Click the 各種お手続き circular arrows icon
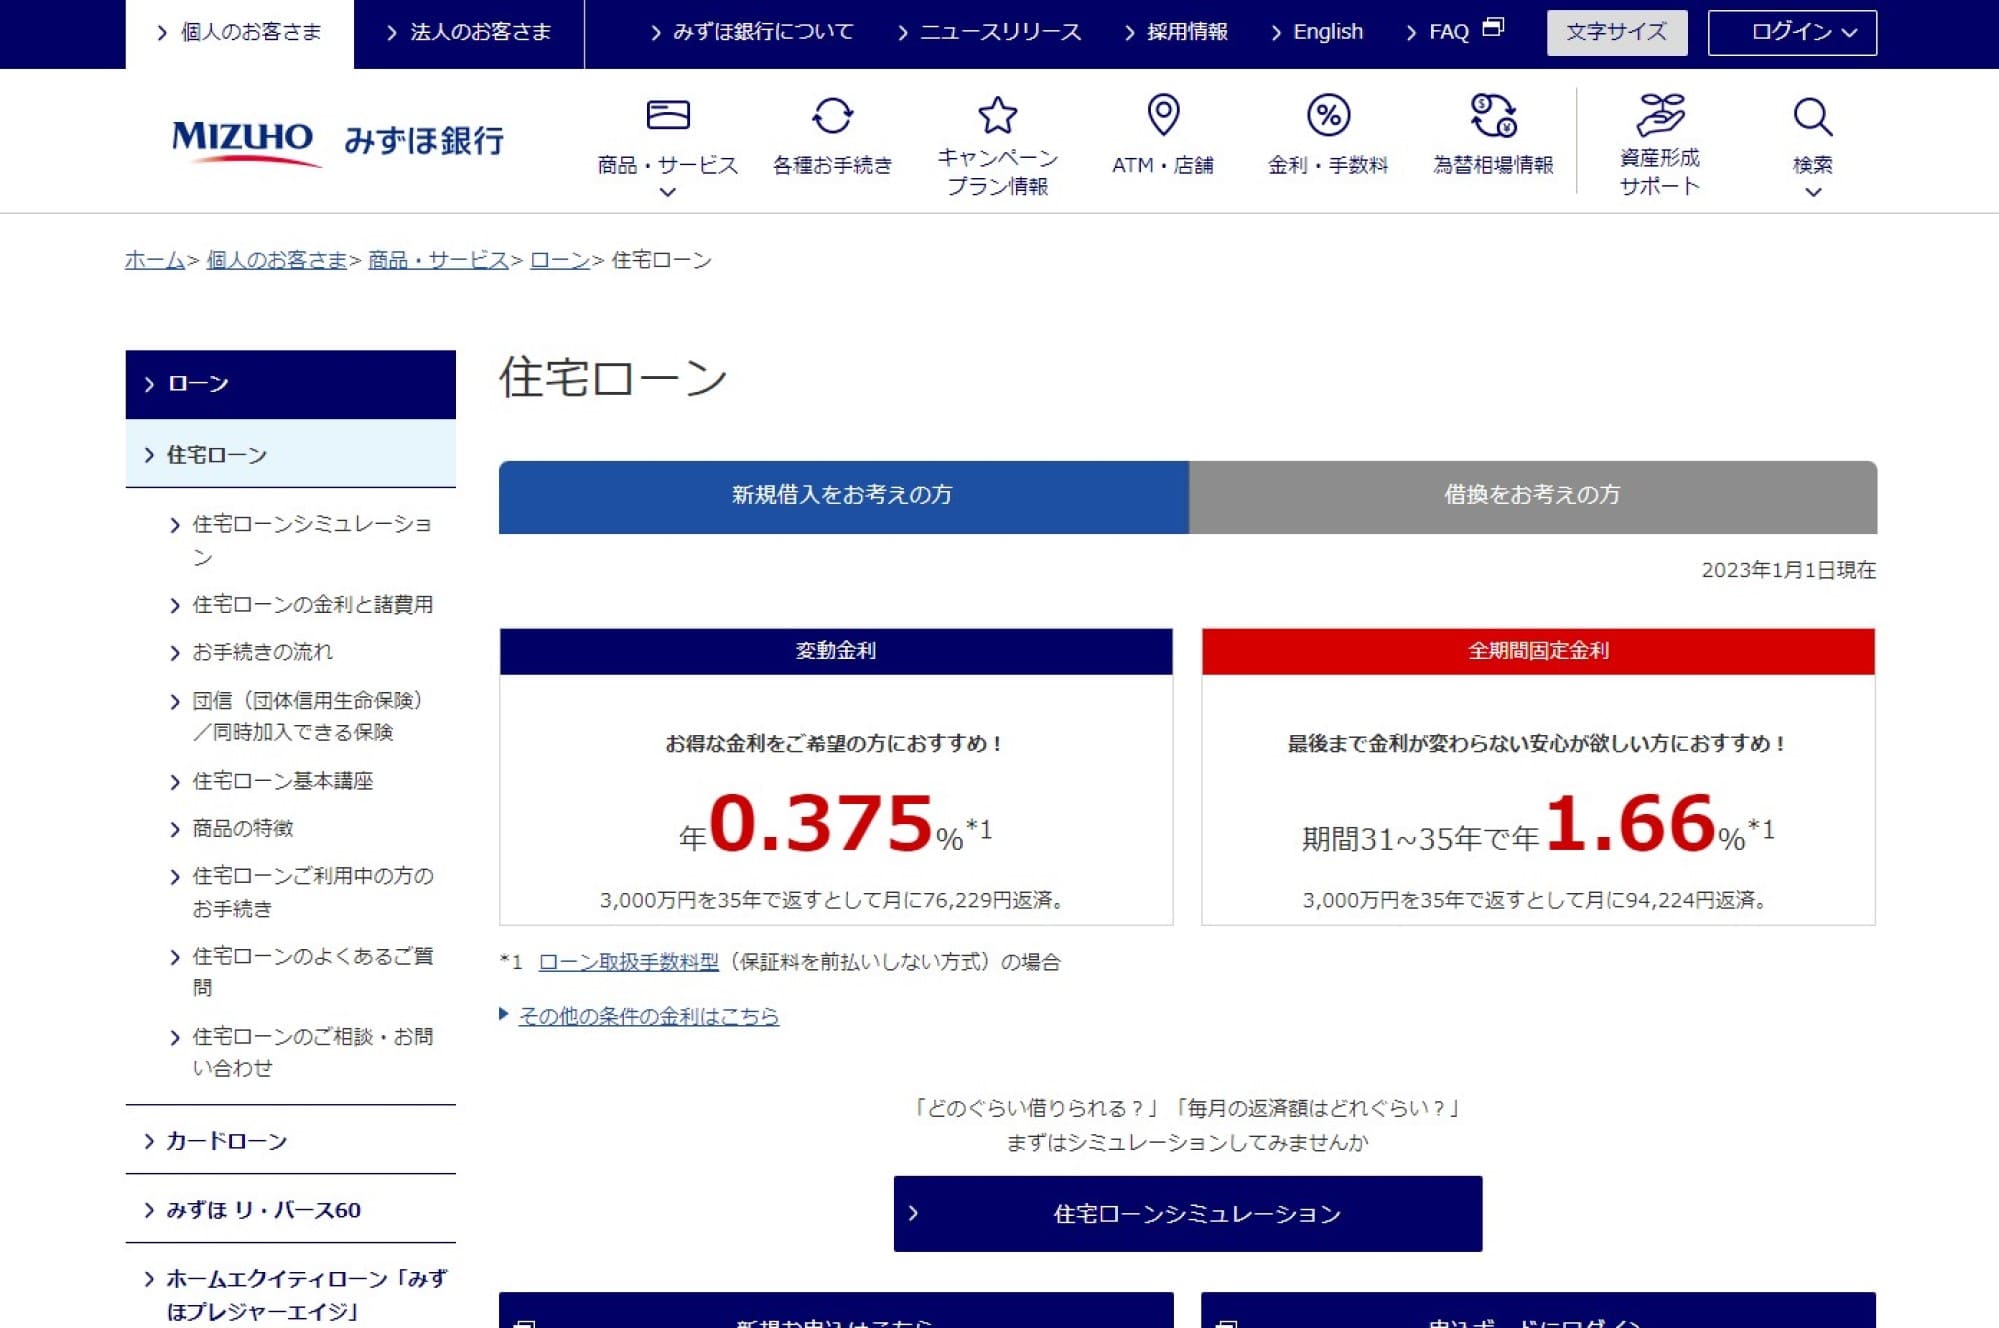This screenshot has width=1999, height=1328. (x=832, y=115)
